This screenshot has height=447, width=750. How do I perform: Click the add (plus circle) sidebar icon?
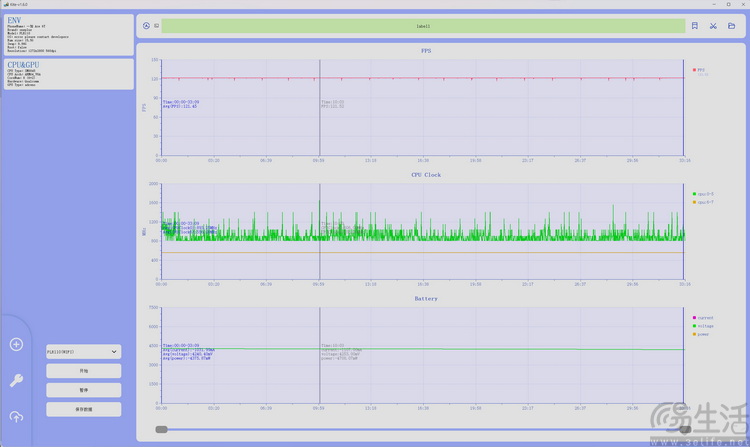16,344
